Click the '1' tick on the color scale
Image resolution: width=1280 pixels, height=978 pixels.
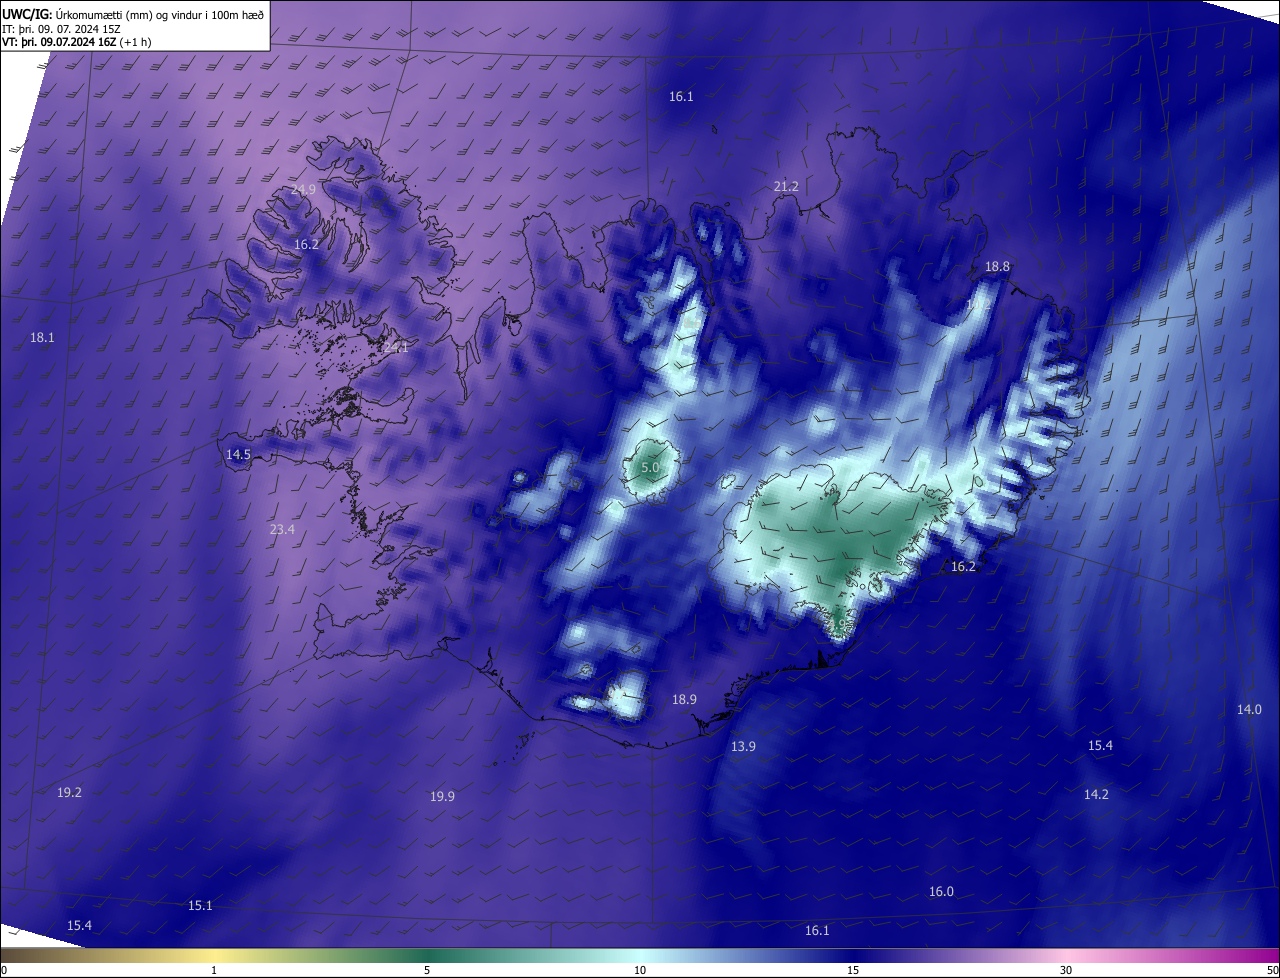(x=214, y=970)
